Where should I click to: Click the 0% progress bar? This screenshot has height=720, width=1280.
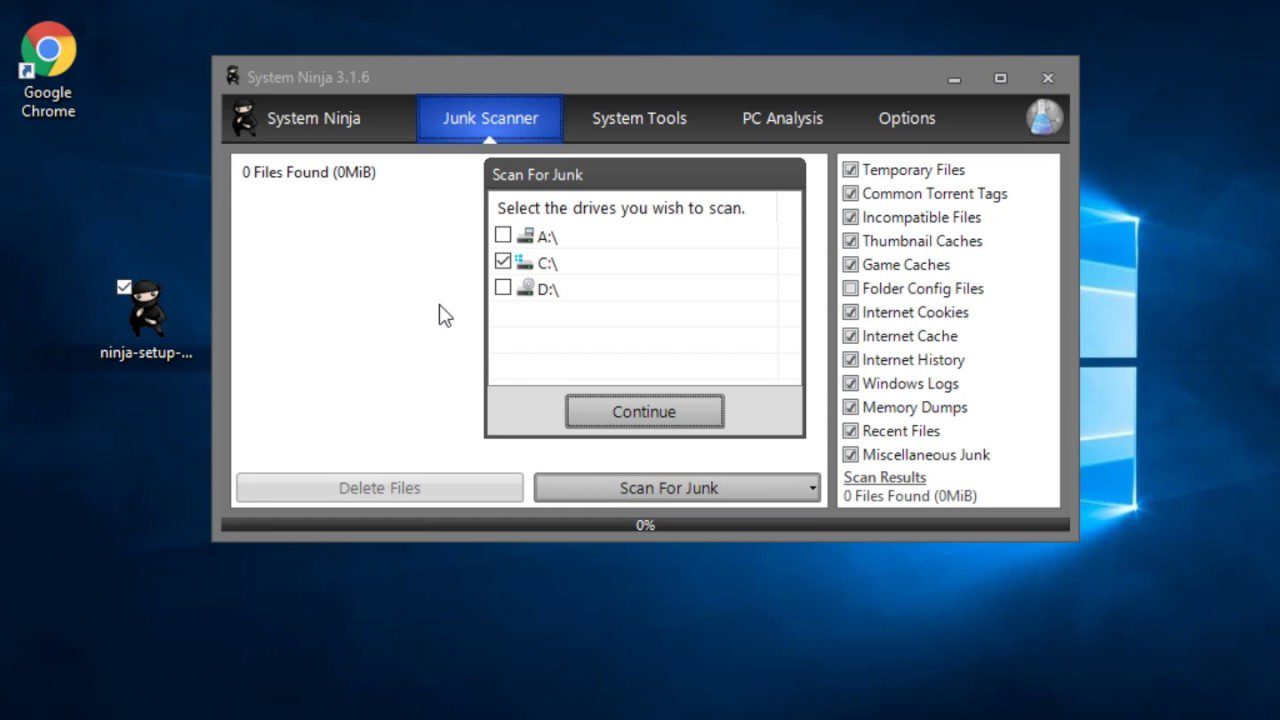pyautogui.click(x=645, y=525)
